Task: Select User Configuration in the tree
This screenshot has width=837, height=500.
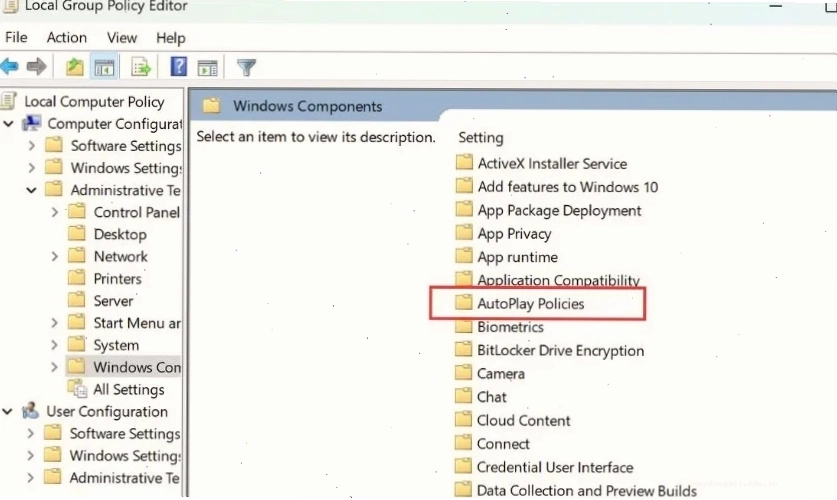Action: [x=107, y=411]
